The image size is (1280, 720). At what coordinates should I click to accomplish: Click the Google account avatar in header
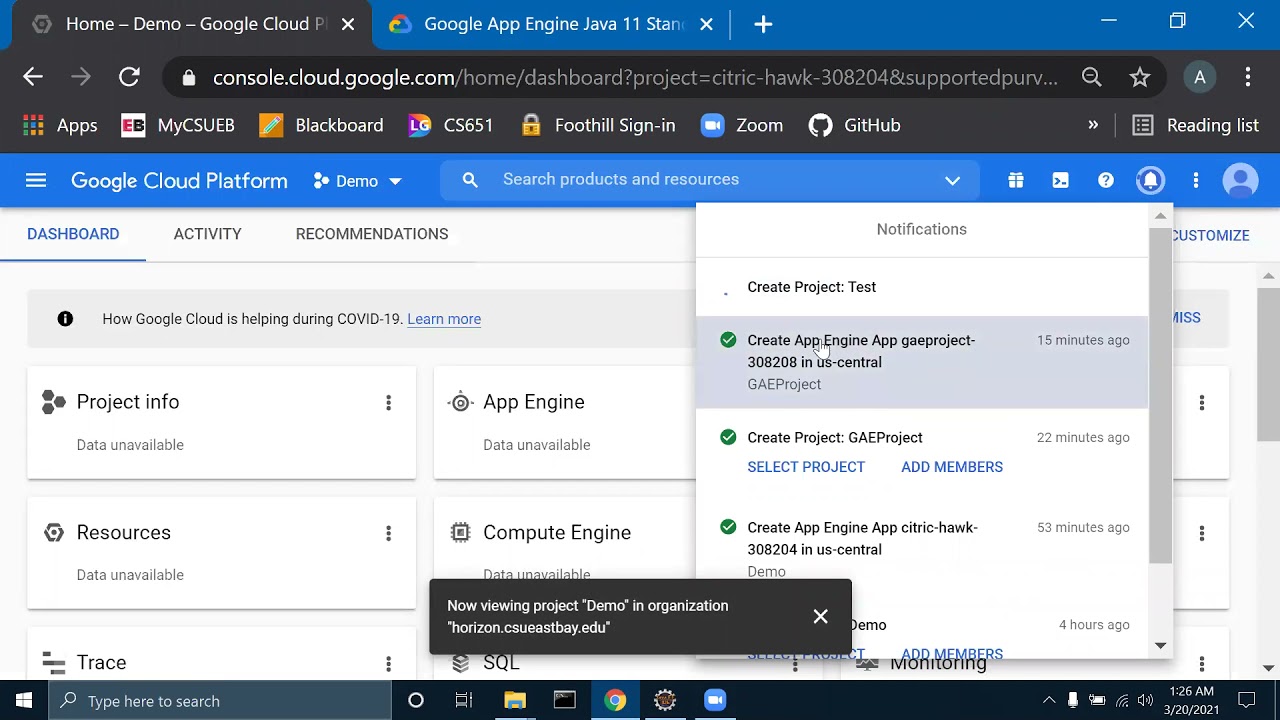[1240, 180]
